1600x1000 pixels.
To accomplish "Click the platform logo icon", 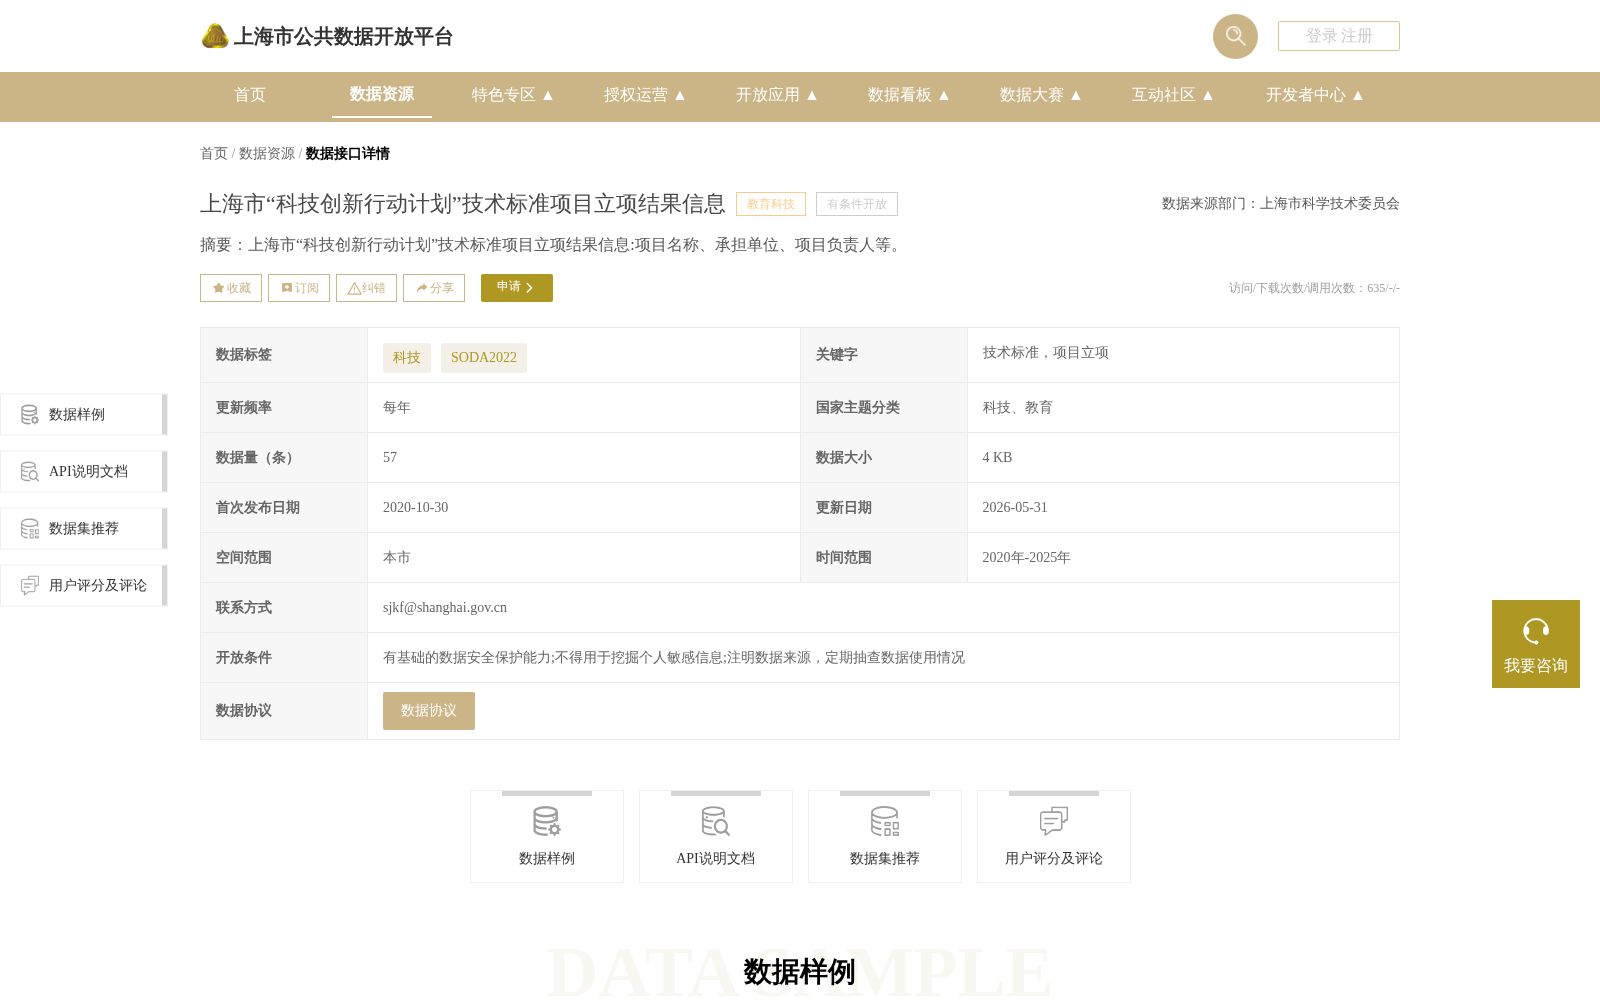I will coord(215,36).
